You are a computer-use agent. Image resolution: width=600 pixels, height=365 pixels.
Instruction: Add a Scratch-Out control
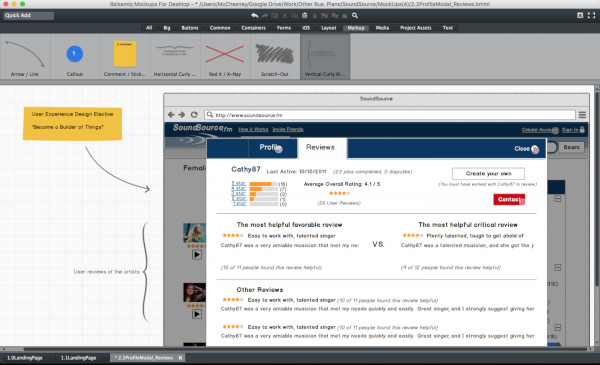(275, 56)
